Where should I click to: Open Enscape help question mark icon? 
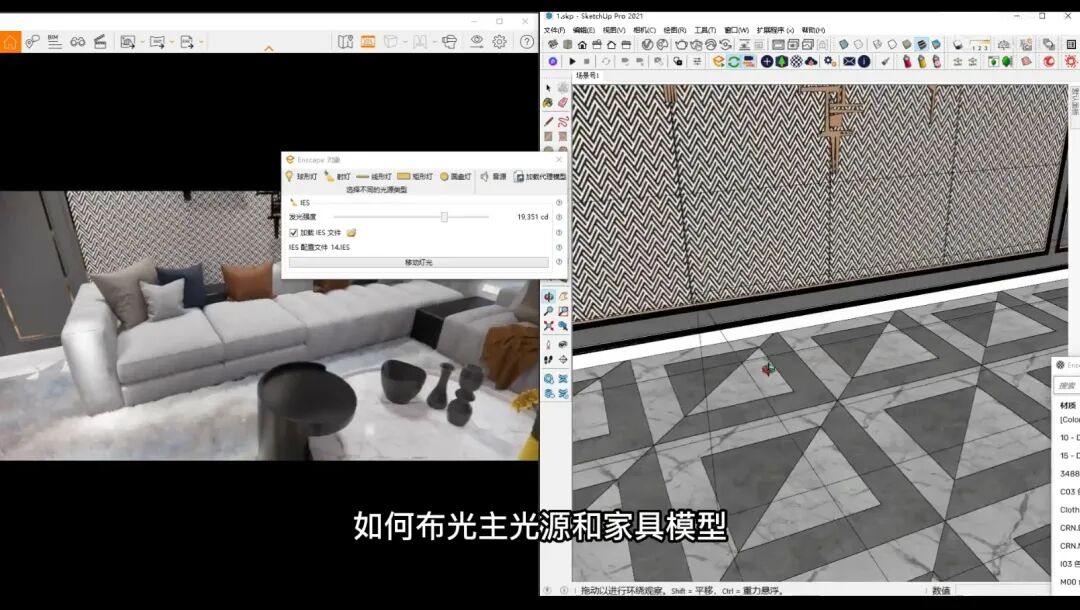tap(527, 42)
